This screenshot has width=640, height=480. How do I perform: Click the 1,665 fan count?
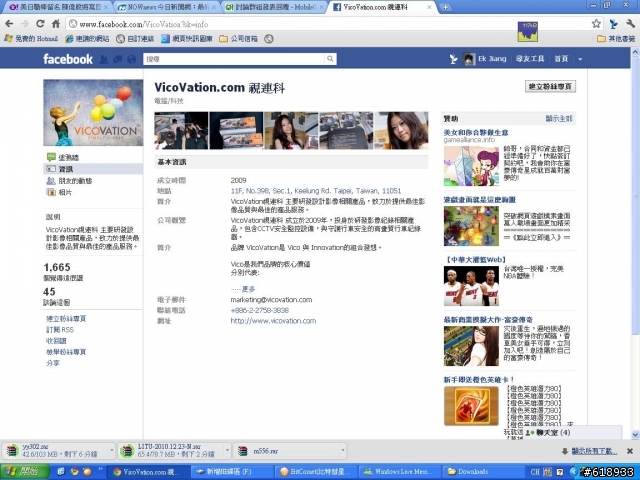[57, 267]
